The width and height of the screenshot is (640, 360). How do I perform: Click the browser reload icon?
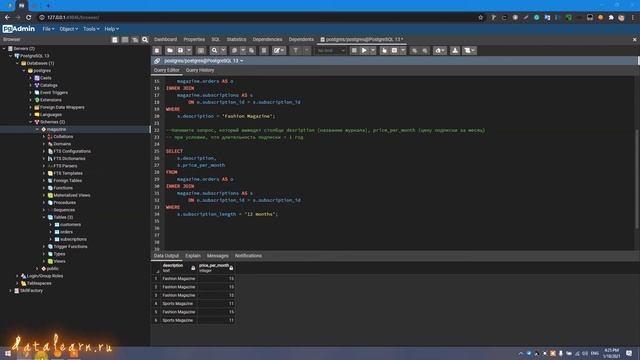tap(29, 18)
